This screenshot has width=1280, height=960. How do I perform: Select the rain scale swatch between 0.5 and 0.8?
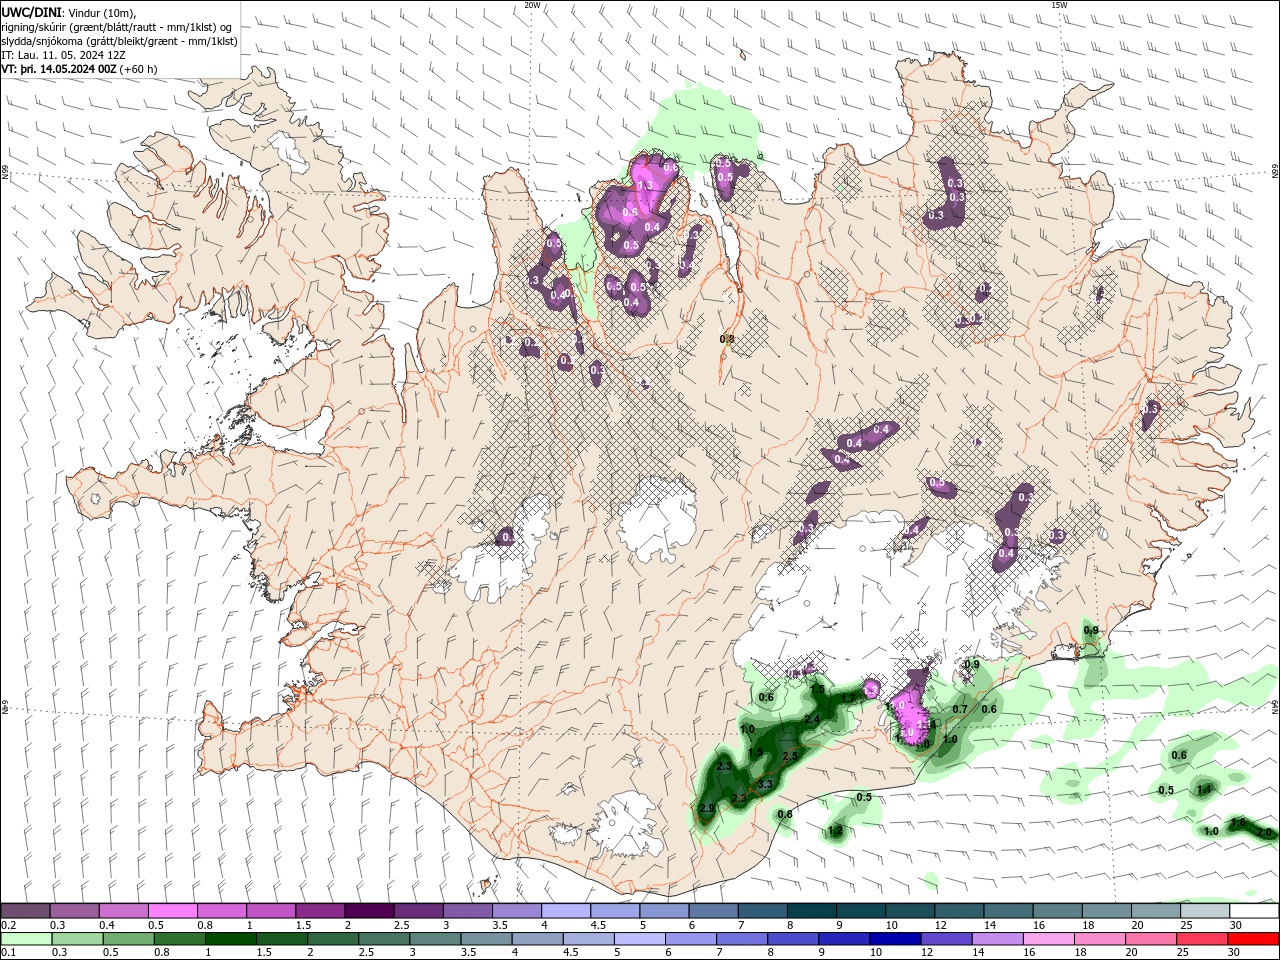[128, 939]
